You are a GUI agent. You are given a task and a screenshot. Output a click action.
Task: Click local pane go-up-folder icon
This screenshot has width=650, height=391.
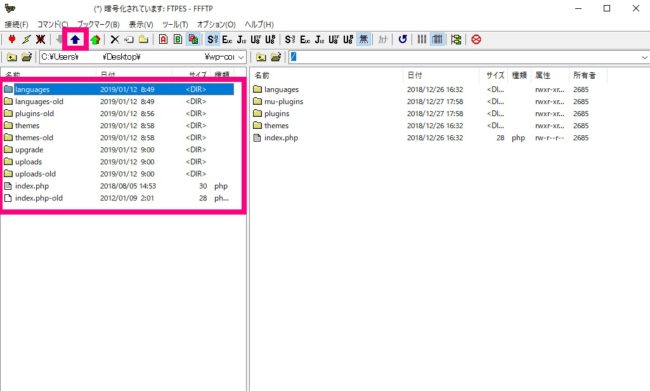tap(12, 57)
